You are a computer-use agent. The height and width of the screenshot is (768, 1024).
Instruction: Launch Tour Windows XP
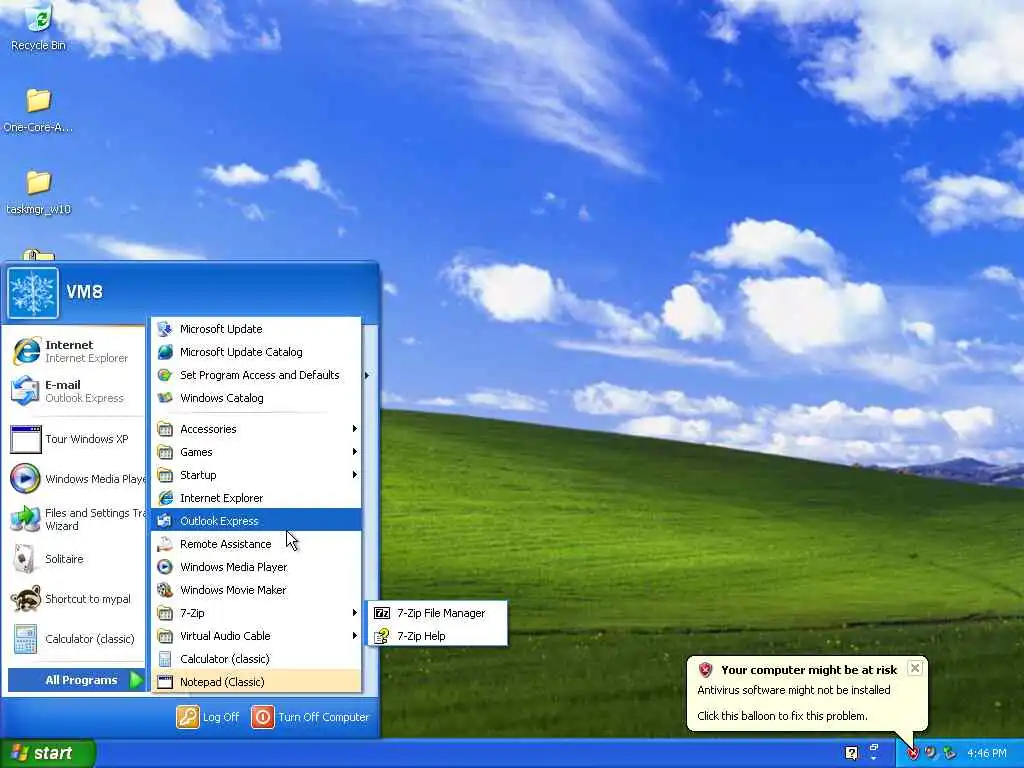point(74,439)
